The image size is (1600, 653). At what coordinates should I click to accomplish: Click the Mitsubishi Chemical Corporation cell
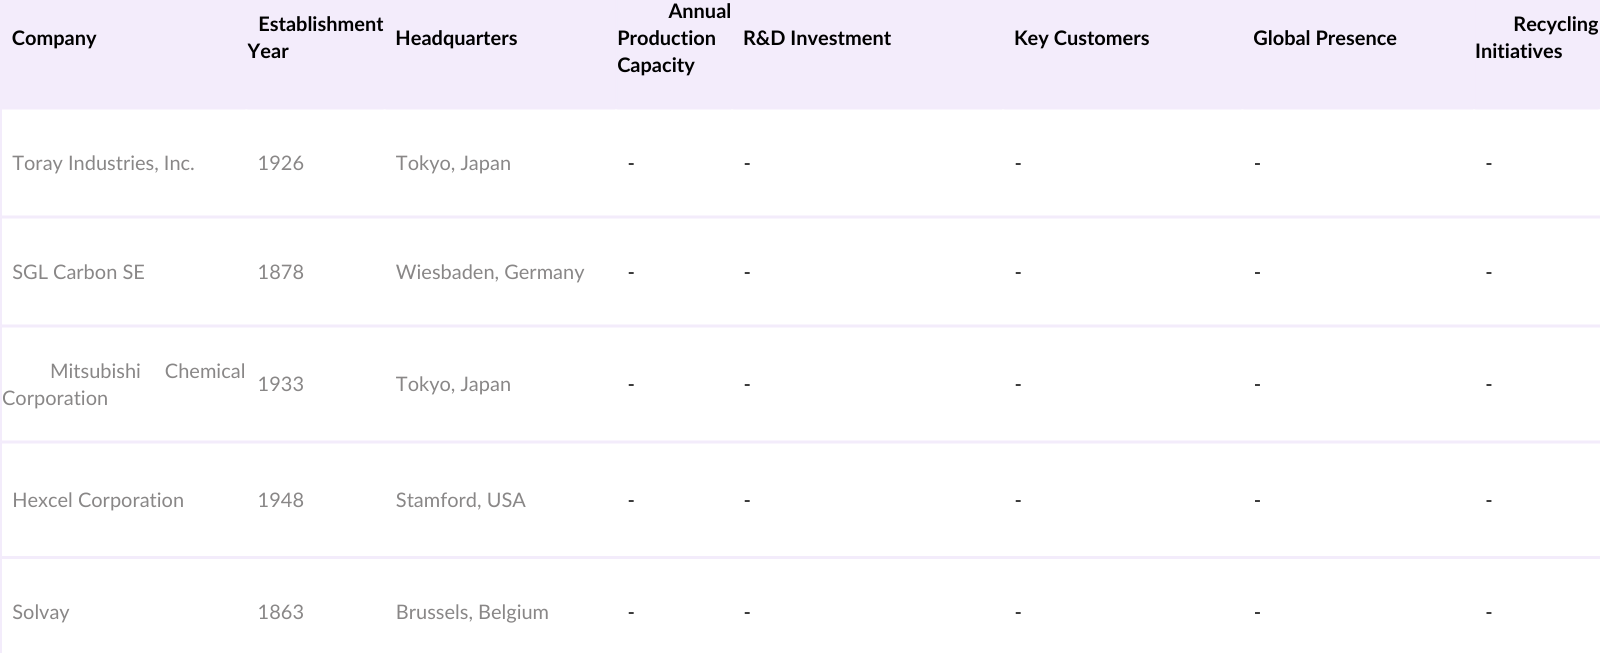123,384
